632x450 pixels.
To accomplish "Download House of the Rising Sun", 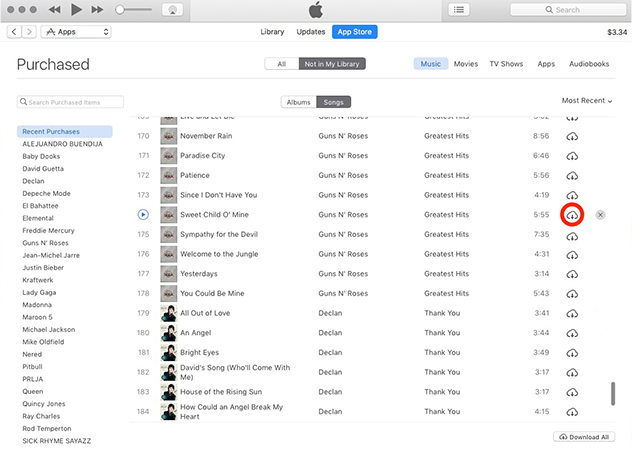I will 572,392.
